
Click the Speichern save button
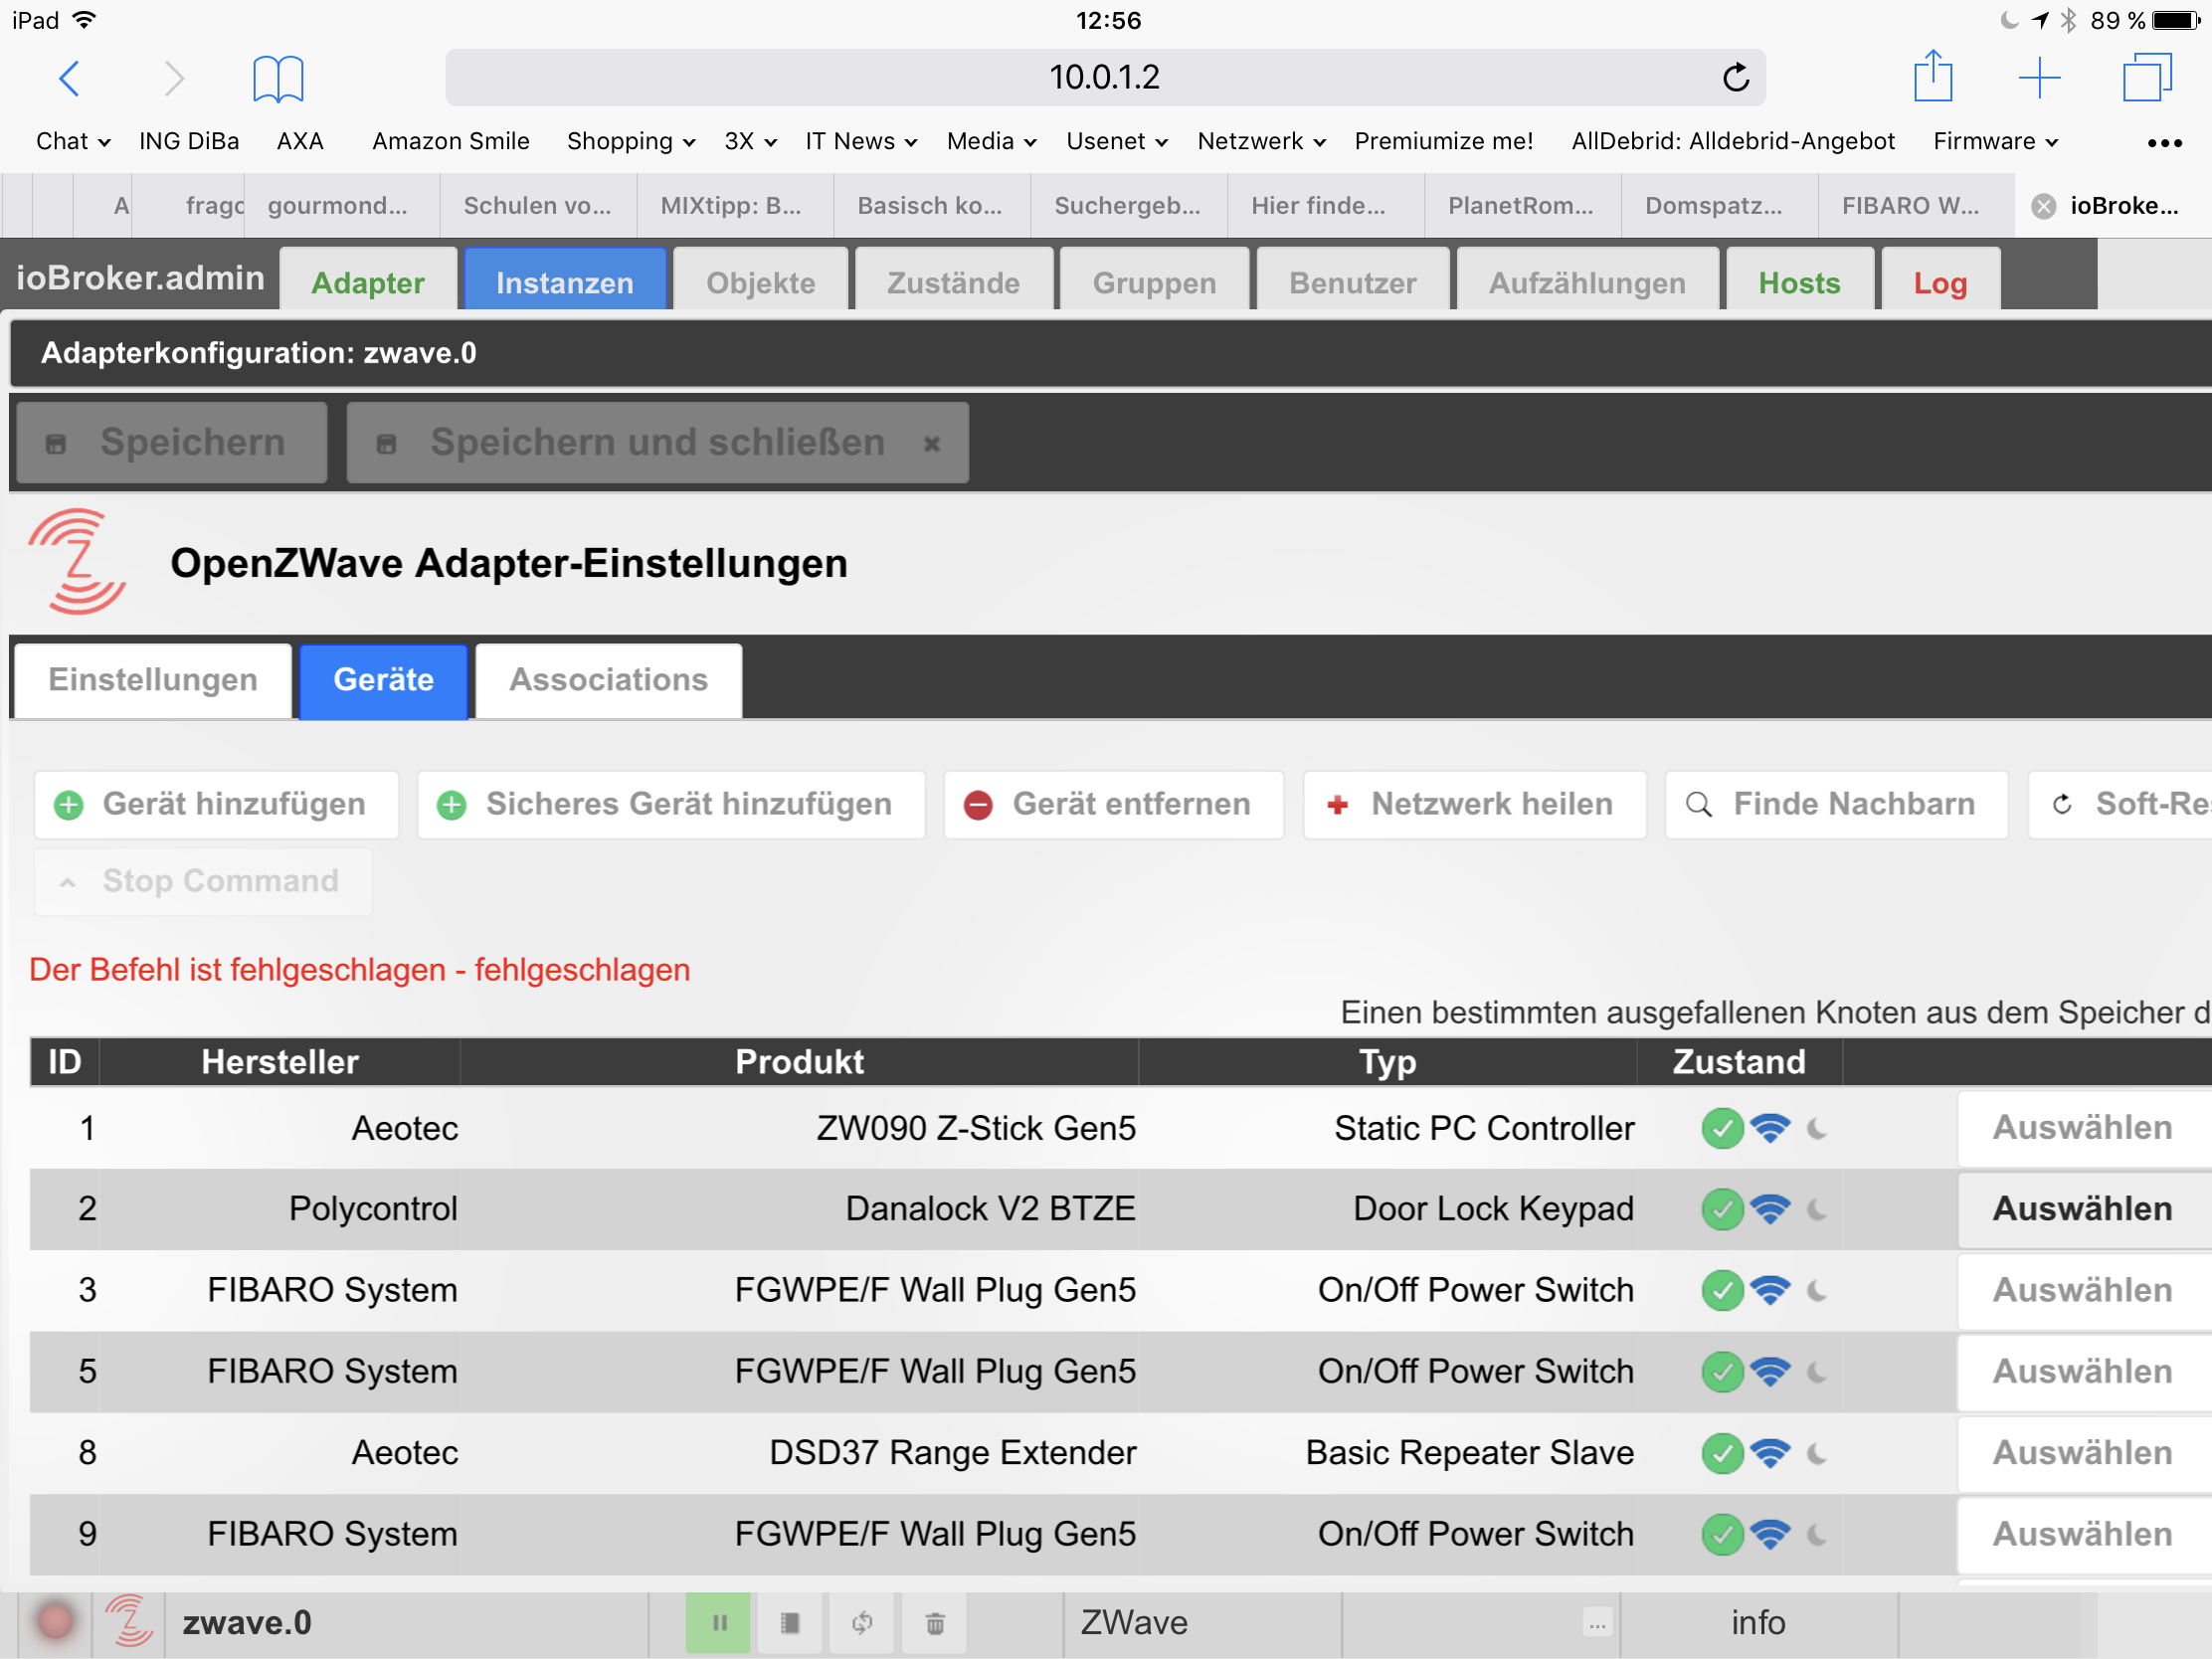pos(172,443)
